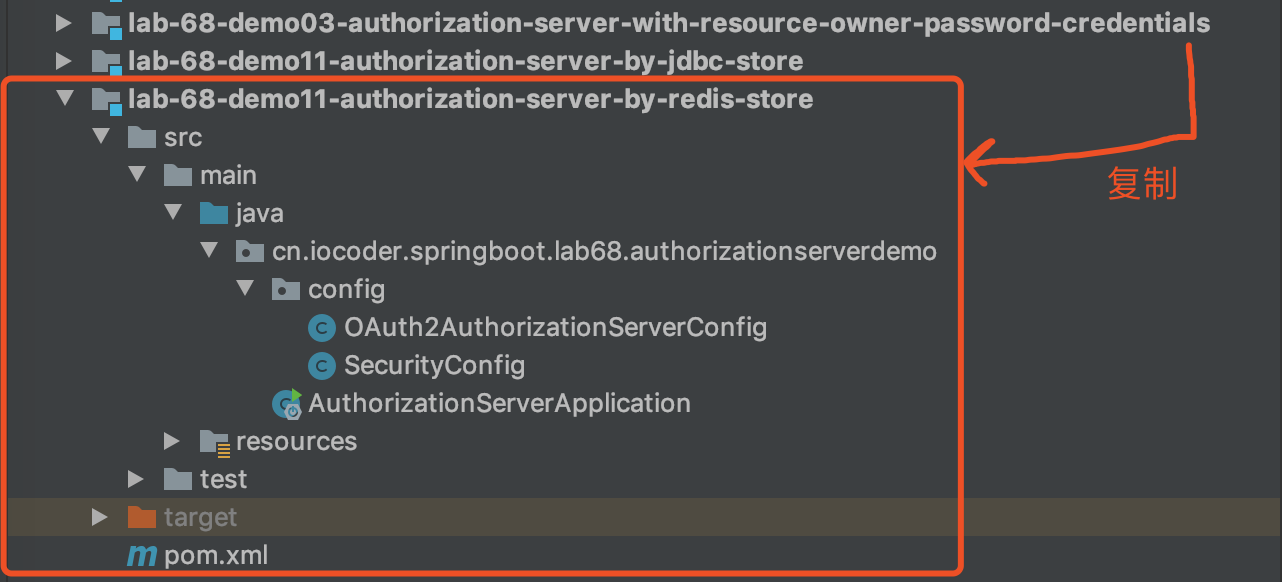
Task: Click the SecurityConfig class icon
Action: (322, 366)
